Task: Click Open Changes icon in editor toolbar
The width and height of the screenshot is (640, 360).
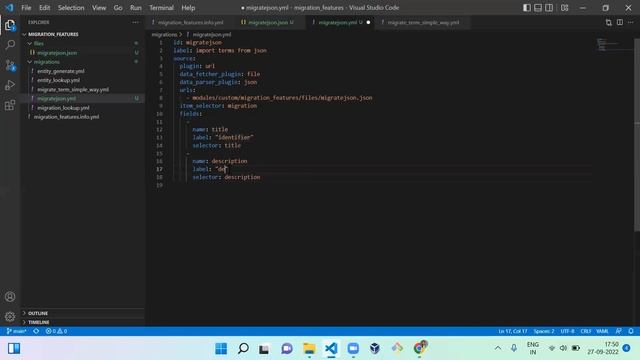Action: pos(609,22)
